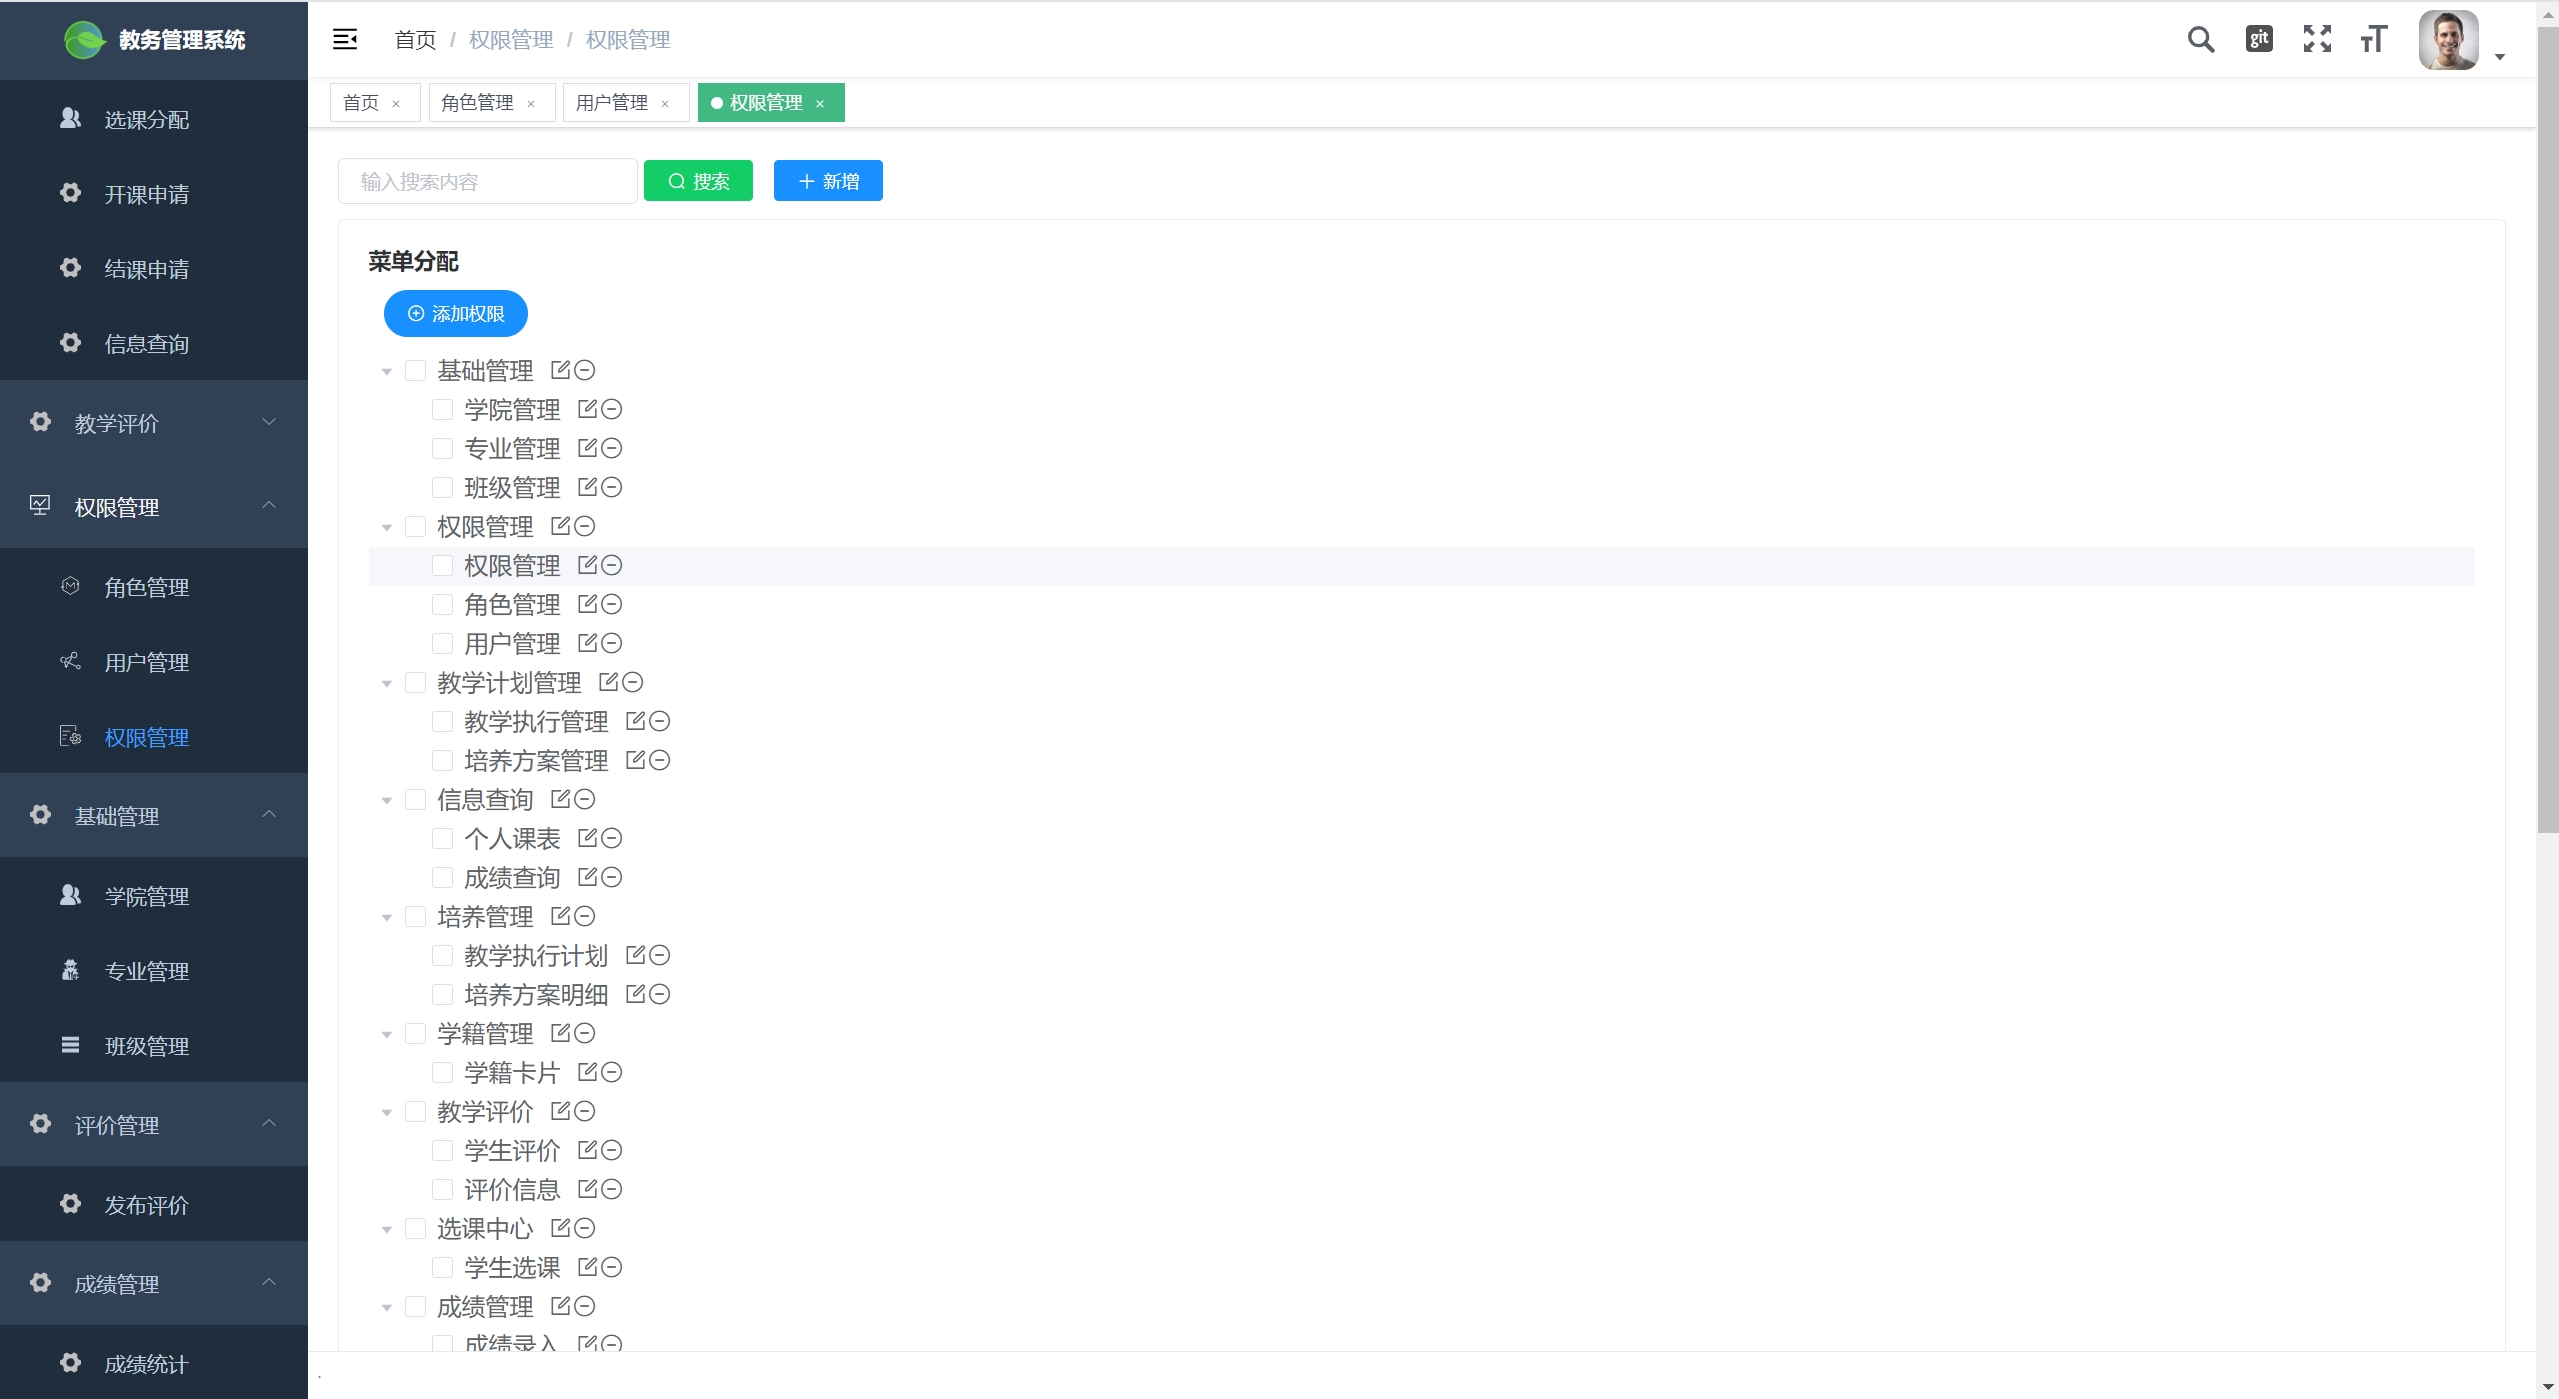Click the blue 新增 button
The width and height of the screenshot is (2559, 1399).
828,181
